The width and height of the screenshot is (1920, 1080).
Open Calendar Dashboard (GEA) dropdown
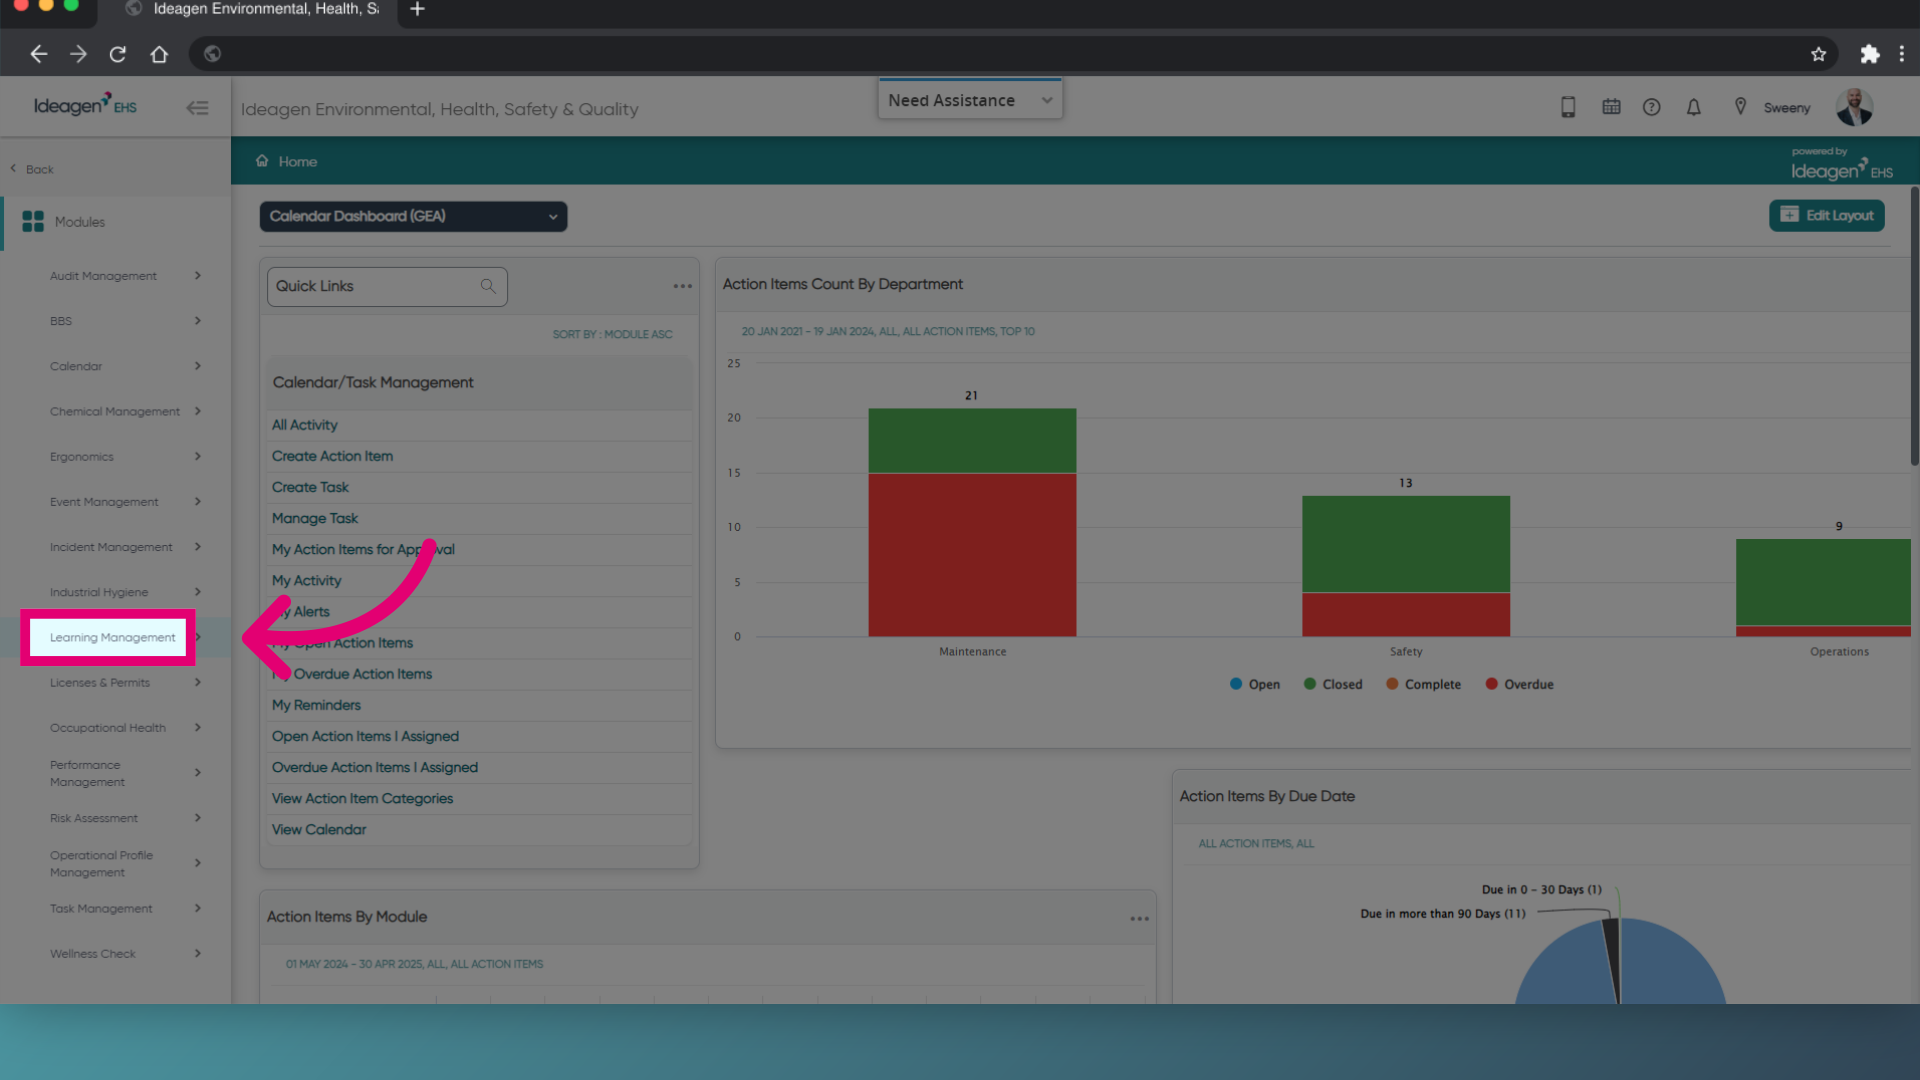point(413,216)
